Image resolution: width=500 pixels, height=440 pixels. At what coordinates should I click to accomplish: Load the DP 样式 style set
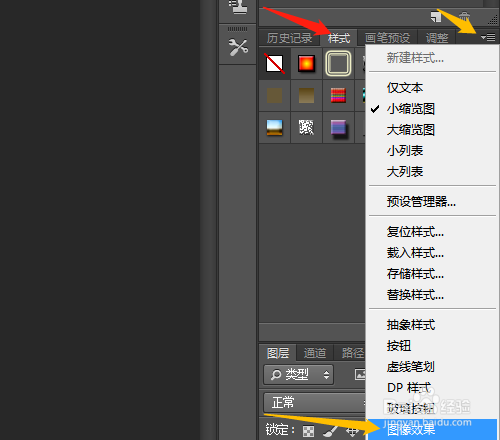(x=409, y=388)
